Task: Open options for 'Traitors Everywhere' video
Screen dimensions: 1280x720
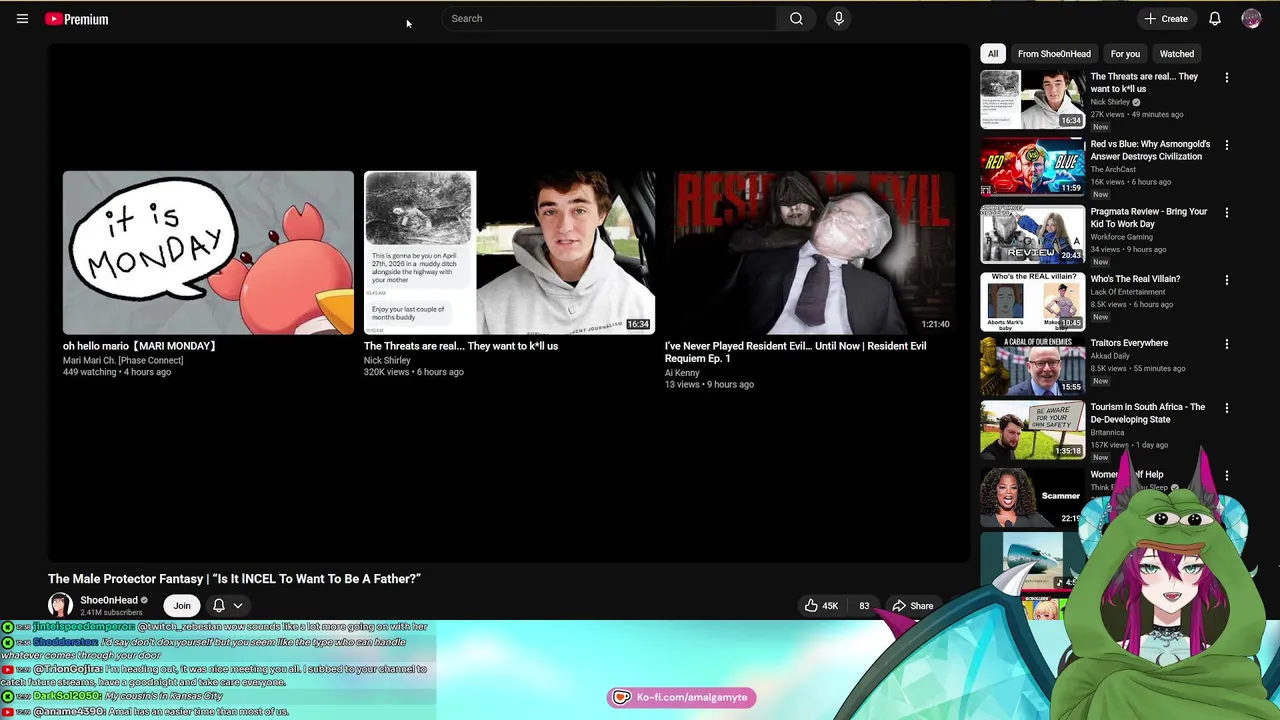Action: (1227, 344)
